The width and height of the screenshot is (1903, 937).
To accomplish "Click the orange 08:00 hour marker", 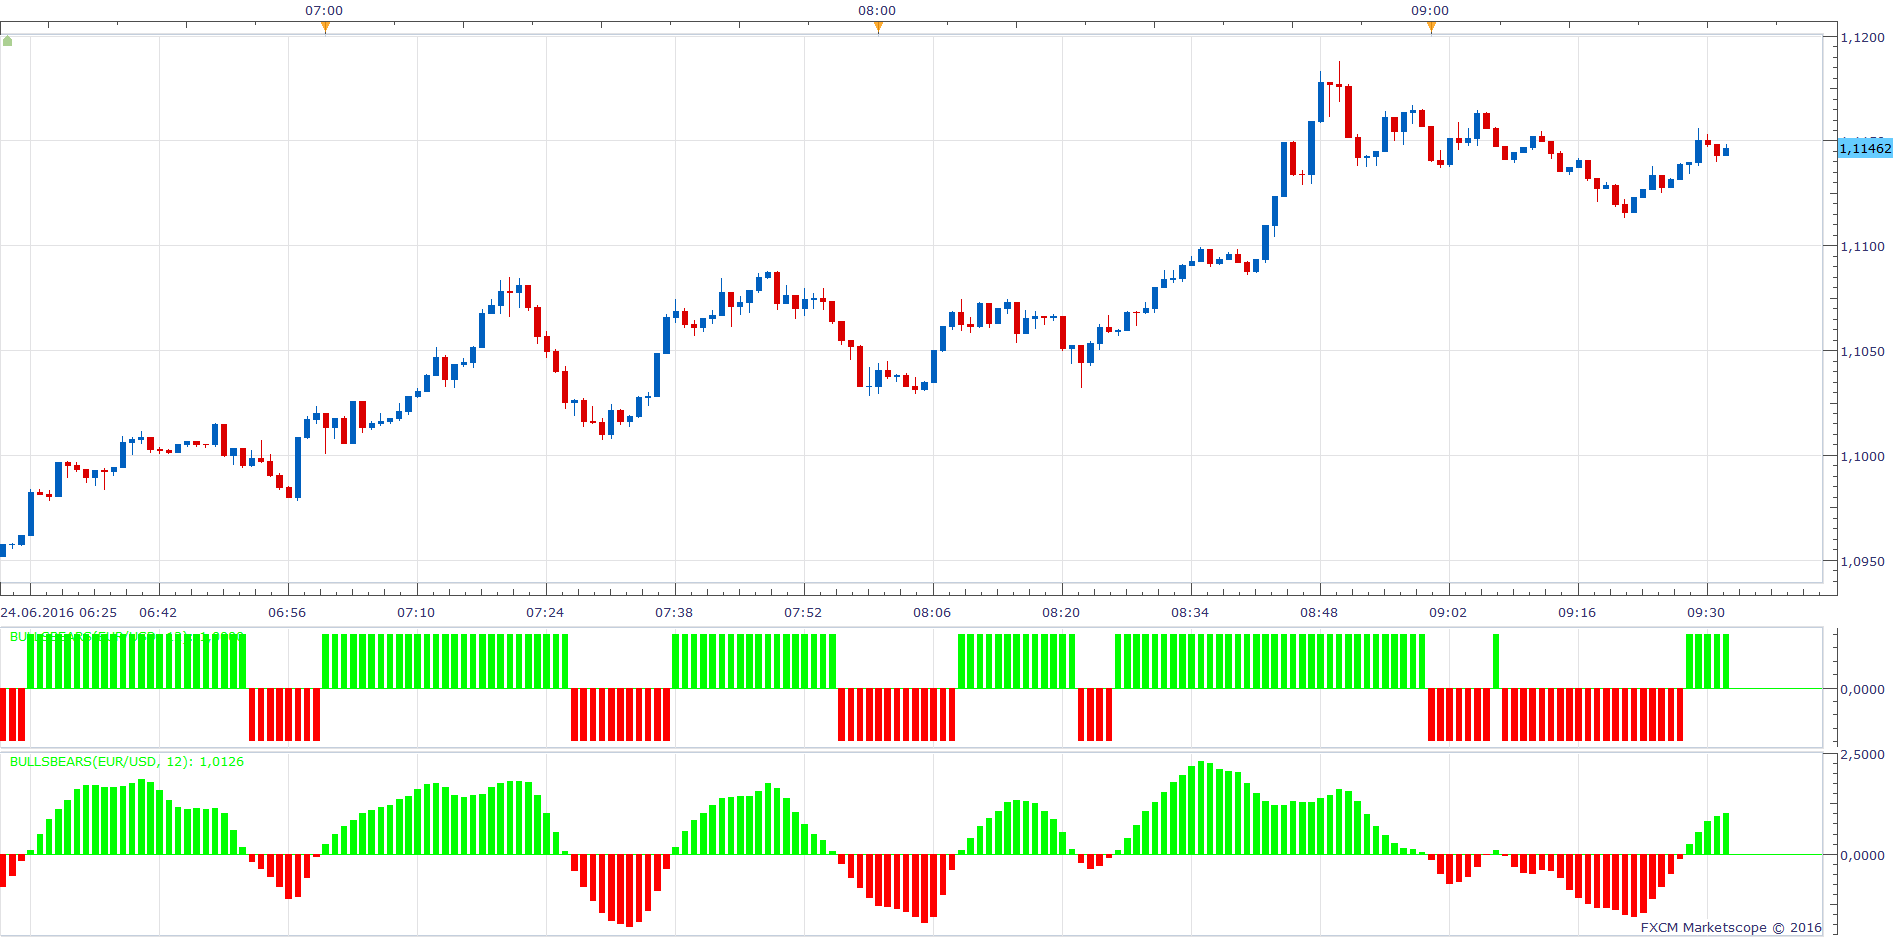I will (878, 27).
